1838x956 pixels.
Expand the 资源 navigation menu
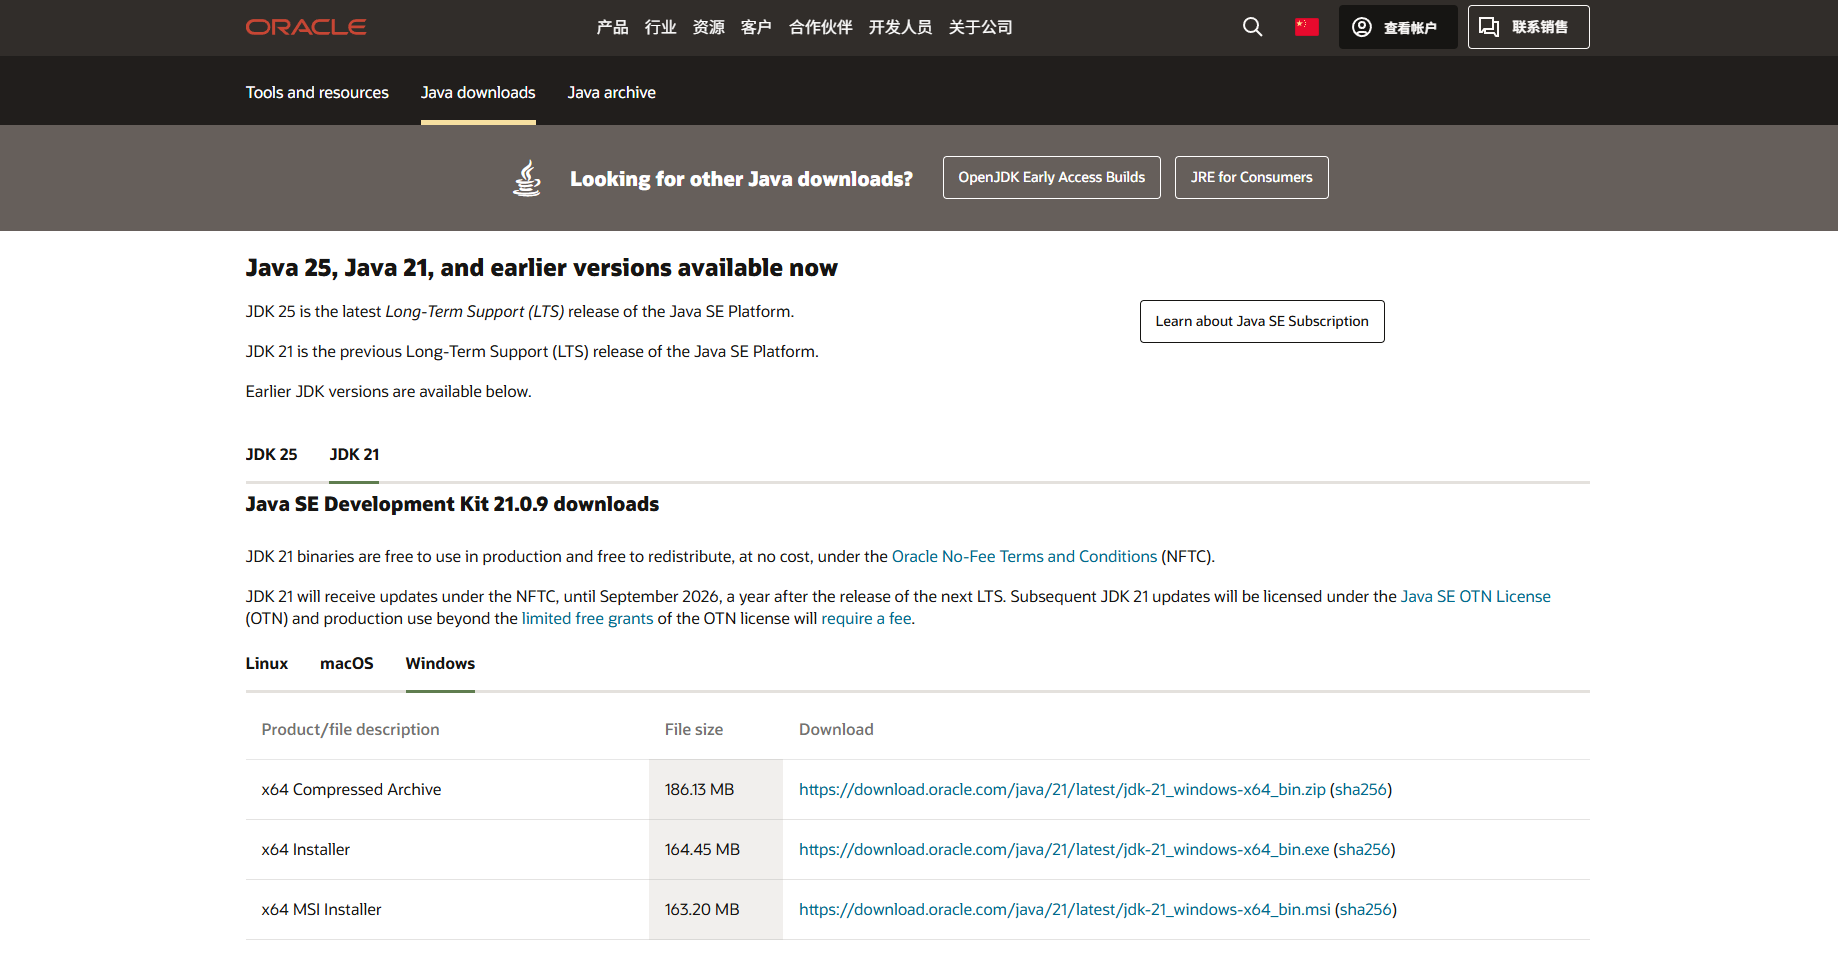tap(708, 27)
